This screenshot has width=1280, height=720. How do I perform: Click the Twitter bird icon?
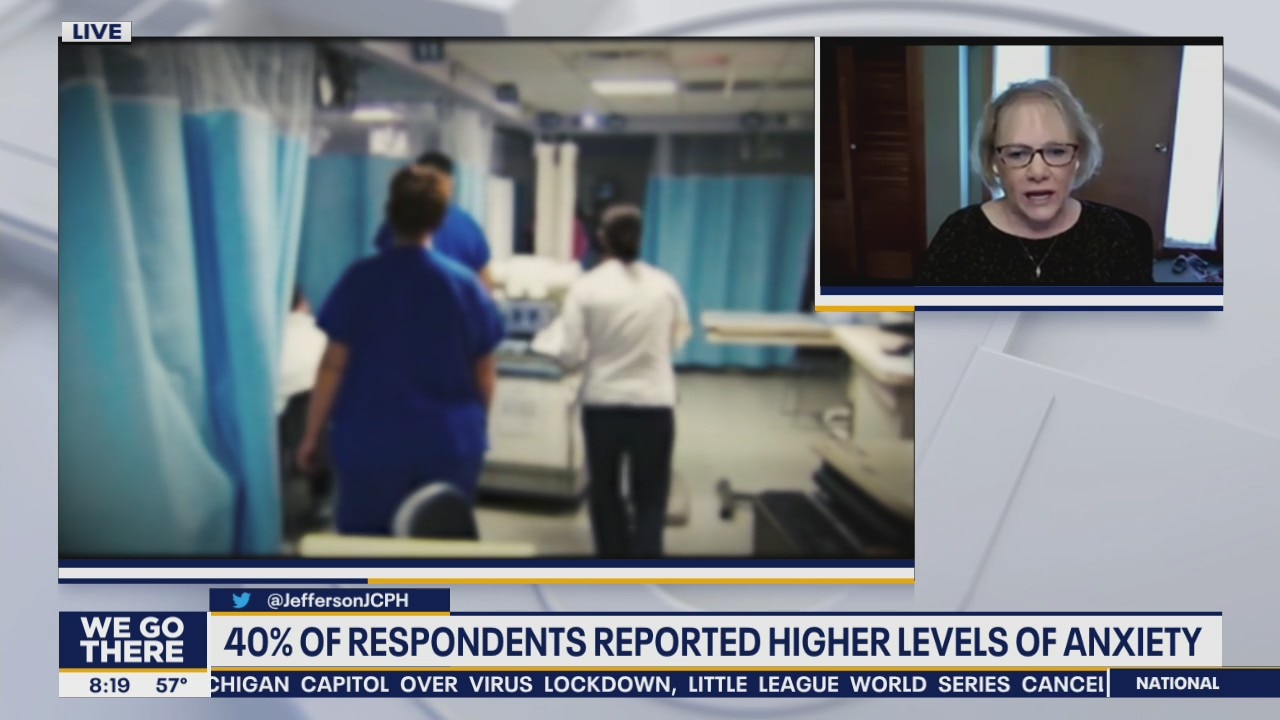tap(241, 601)
